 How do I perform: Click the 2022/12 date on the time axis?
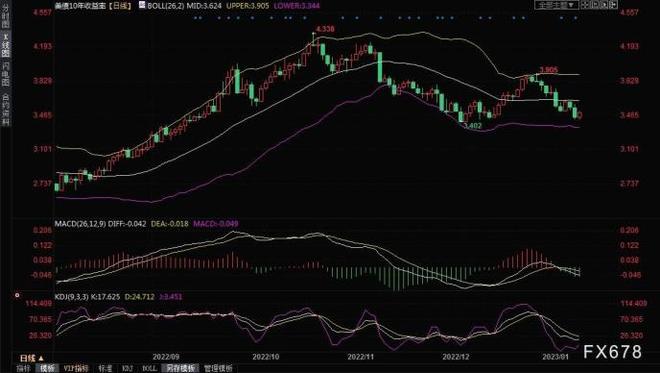point(456,357)
